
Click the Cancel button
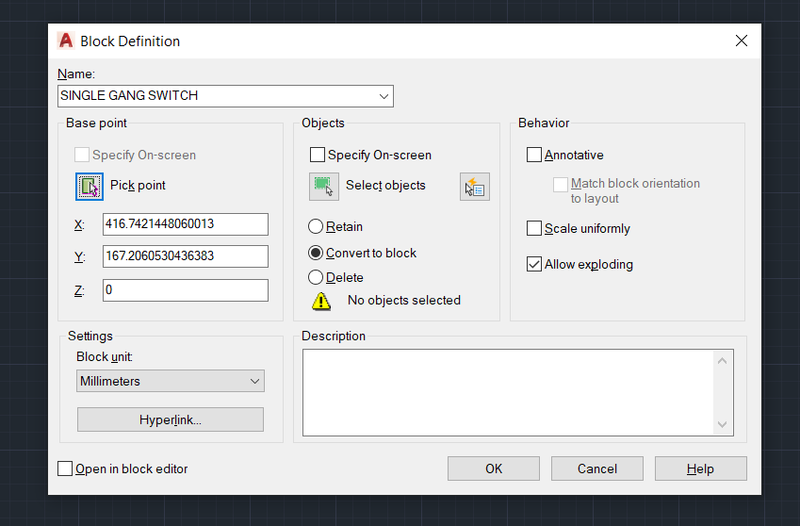pos(597,468)
